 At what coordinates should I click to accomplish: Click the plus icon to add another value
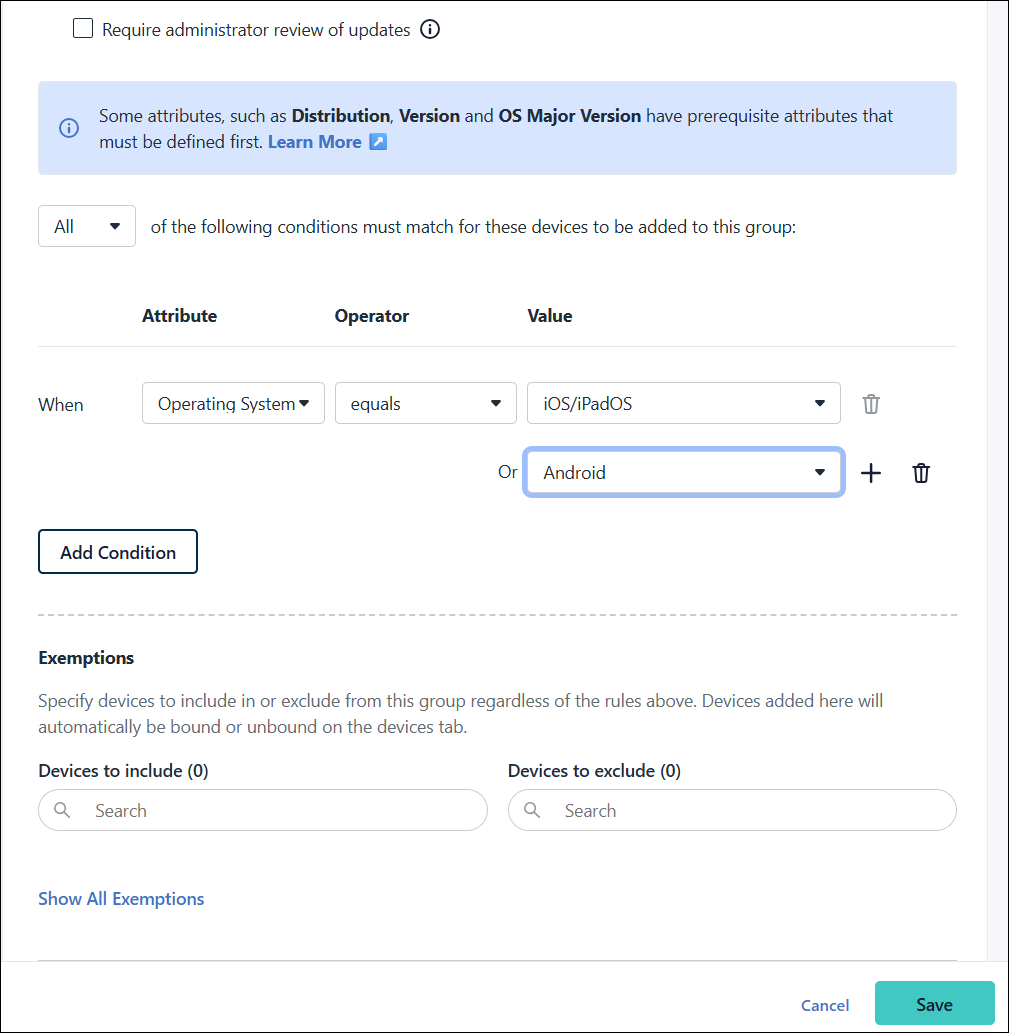[x=871, y=472]
